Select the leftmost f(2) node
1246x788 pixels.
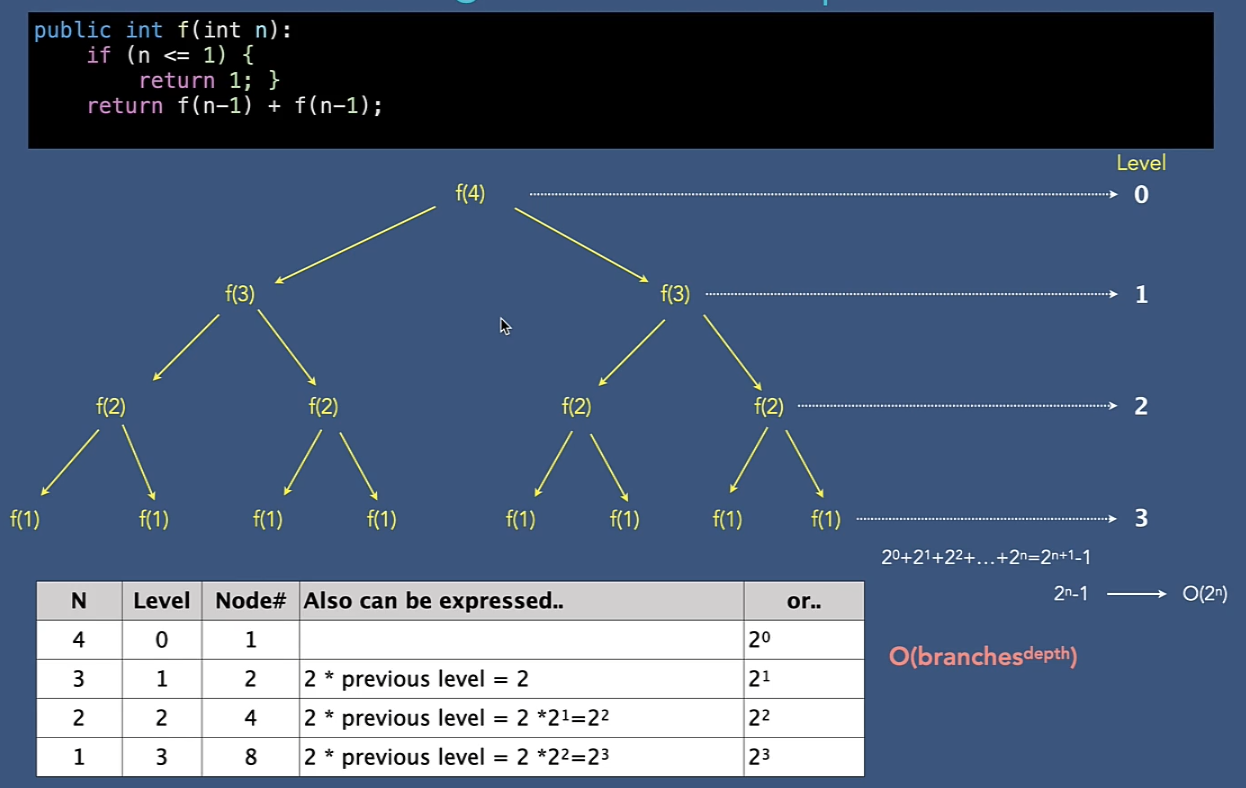point(110,407)
